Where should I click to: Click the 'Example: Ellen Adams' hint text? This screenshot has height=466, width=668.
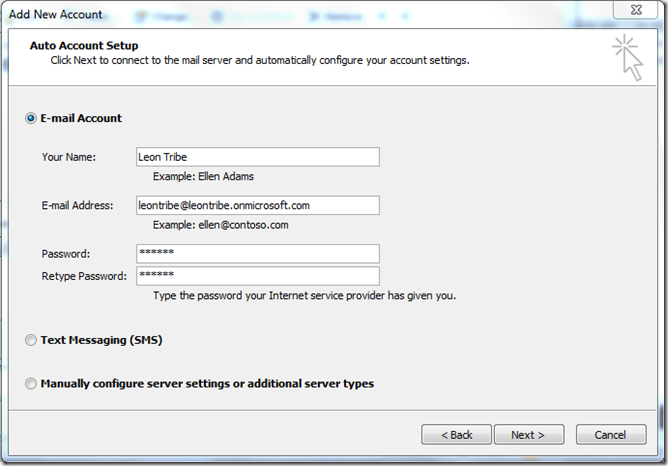[x=203, y=176]
